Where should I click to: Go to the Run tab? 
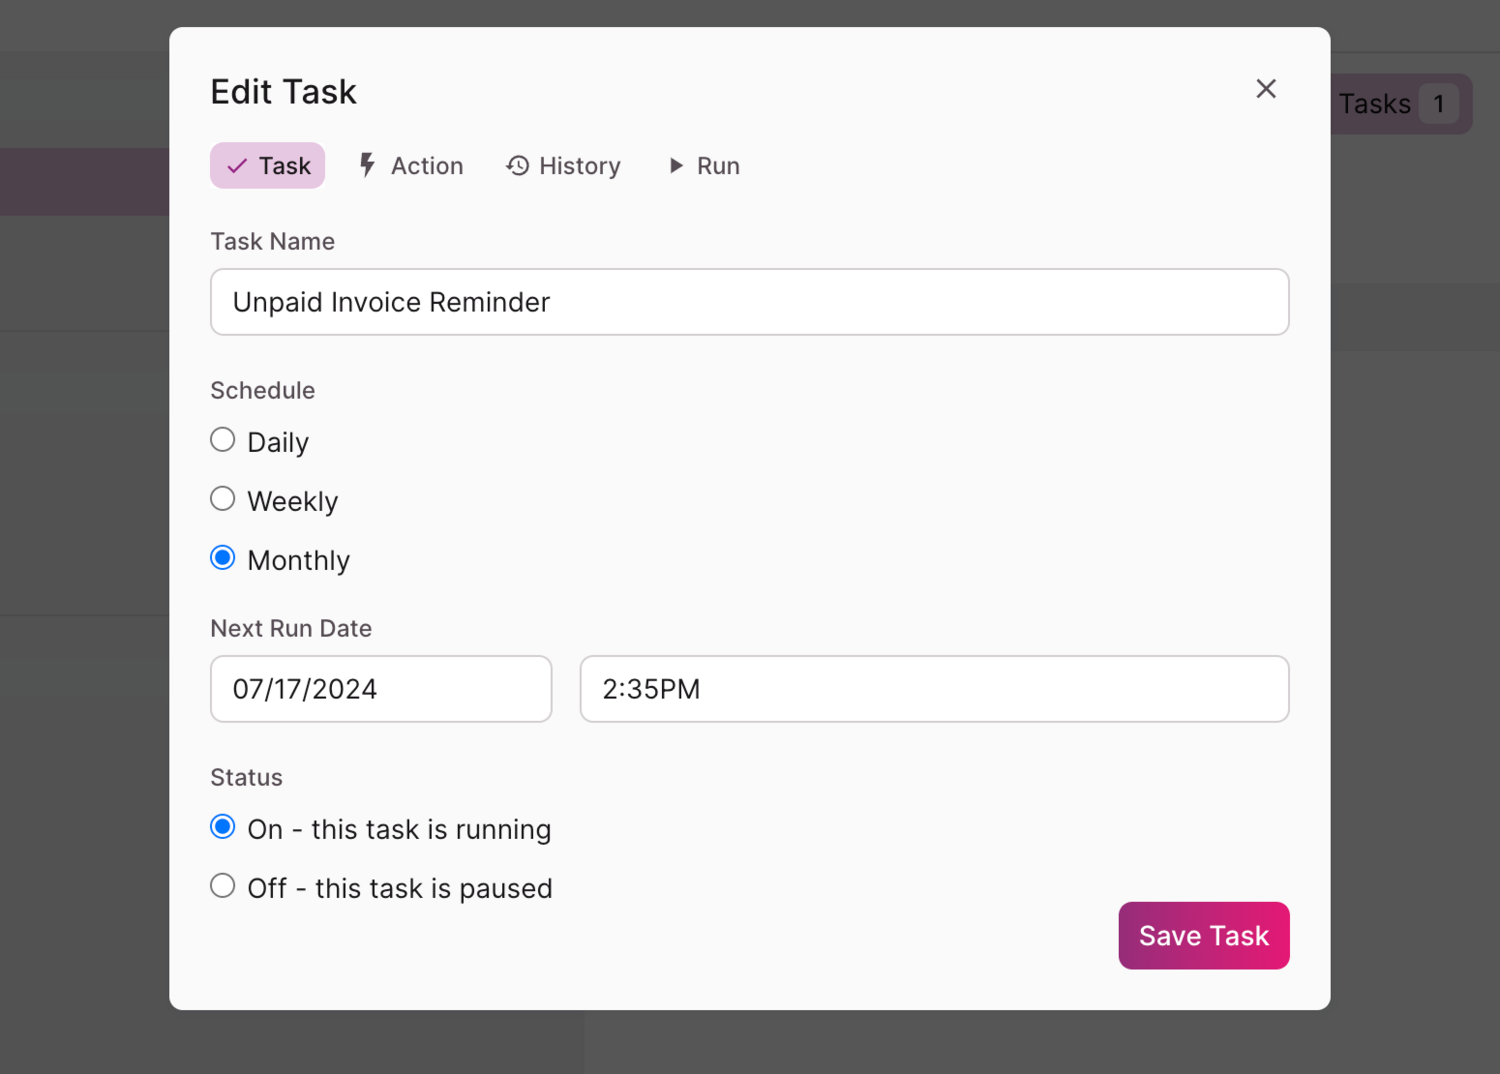pos(705,166)
